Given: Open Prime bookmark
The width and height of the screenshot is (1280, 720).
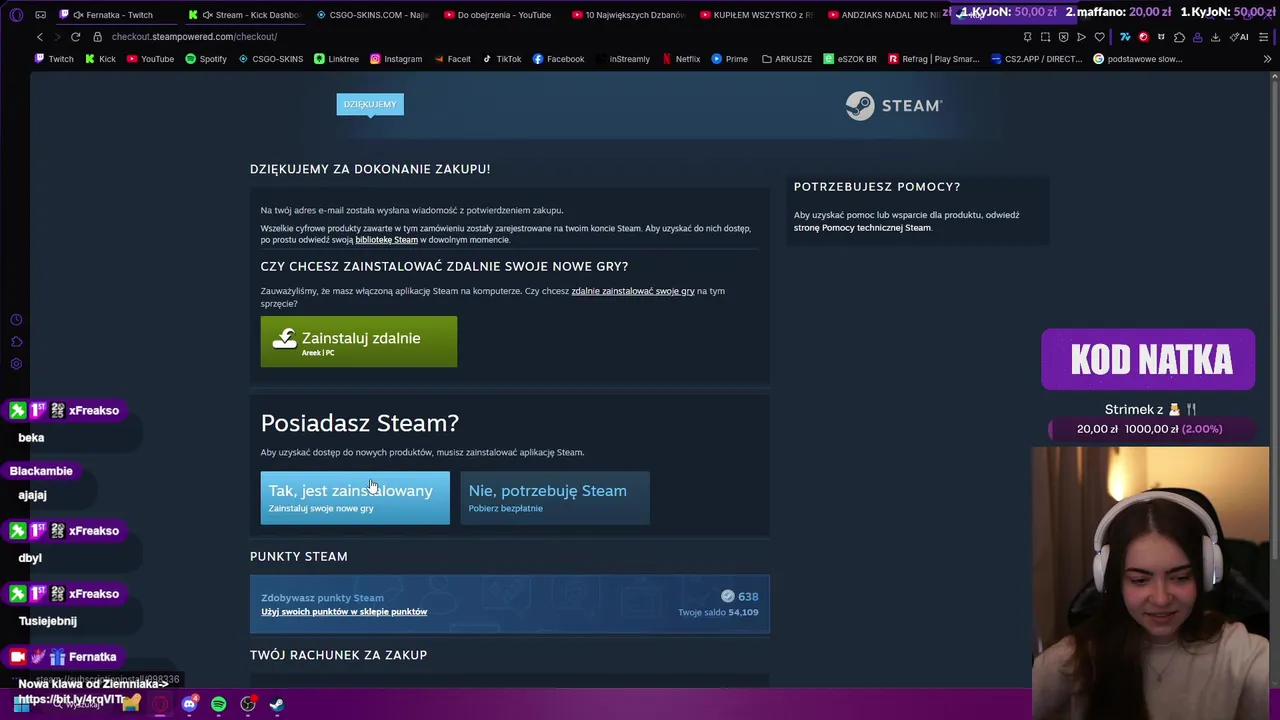Looking at the screenshot, I should 729,59.
